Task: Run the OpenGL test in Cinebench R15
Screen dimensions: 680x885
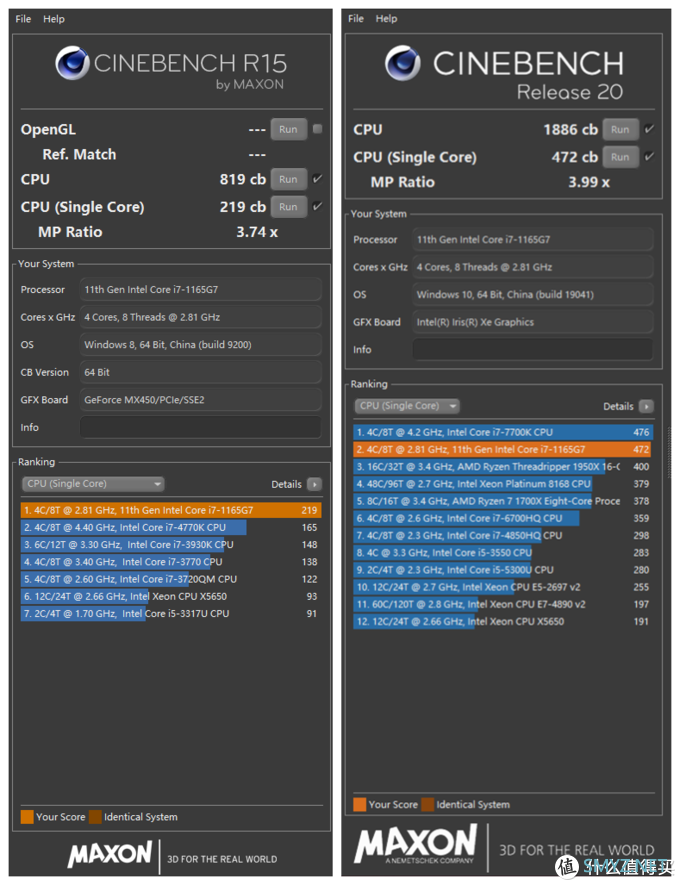Action: click(288, 129)
